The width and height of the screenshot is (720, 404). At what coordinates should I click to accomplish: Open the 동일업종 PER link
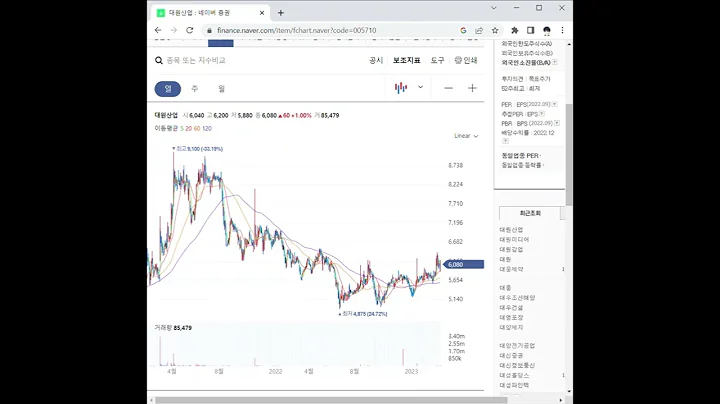point(520,156)
